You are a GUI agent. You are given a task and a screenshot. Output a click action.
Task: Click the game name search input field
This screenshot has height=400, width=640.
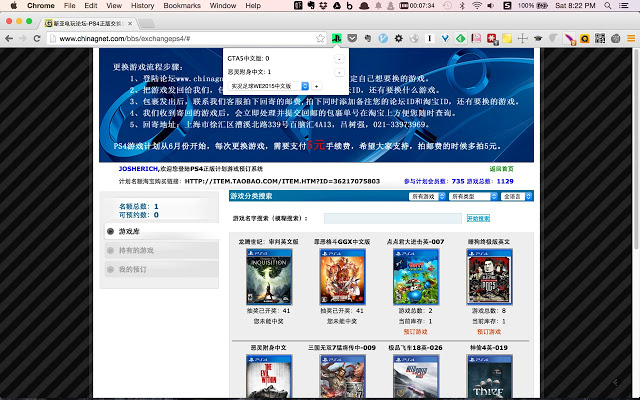(393, 218)
